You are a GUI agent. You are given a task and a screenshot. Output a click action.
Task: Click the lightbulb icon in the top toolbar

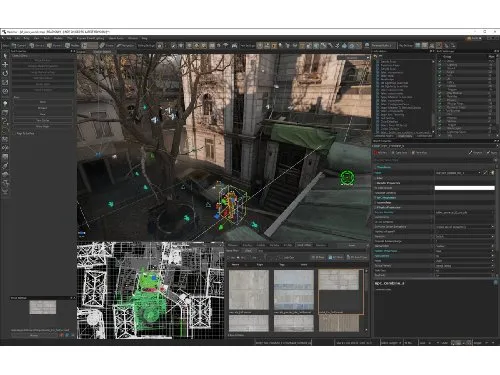coord(280,45)
